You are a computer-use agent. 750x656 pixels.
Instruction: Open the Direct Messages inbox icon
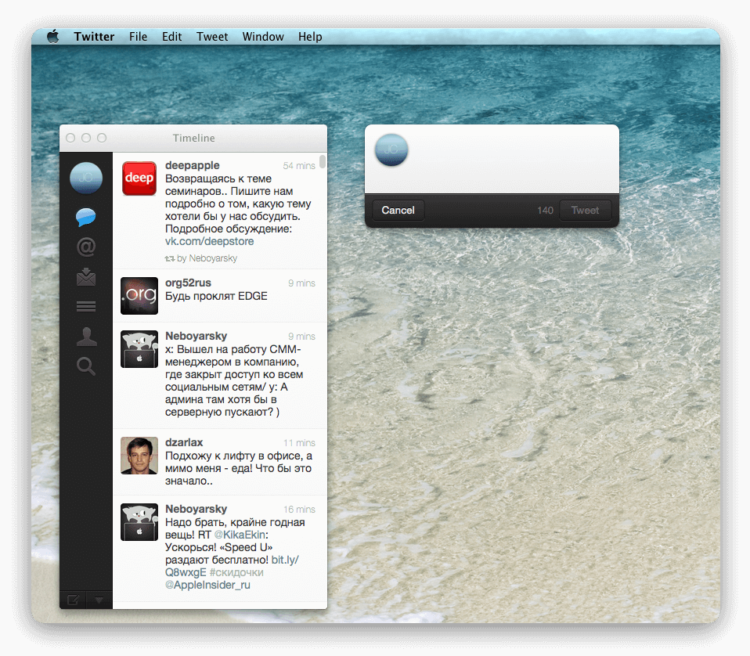click(86, 277)
